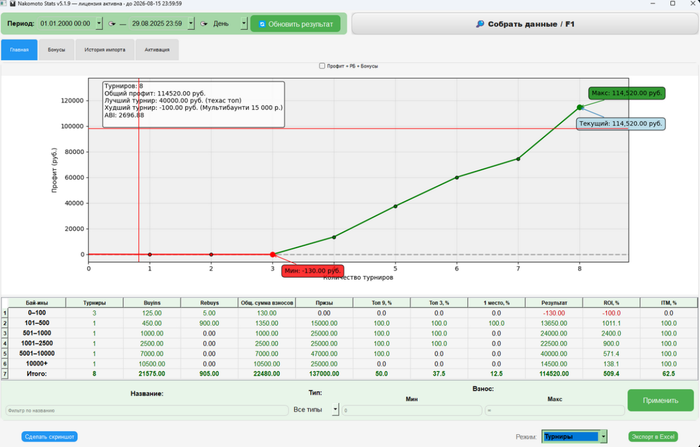Click the name filter input field
The width and height of the screenshot is (700, 447).
click(x=145, y=410)
